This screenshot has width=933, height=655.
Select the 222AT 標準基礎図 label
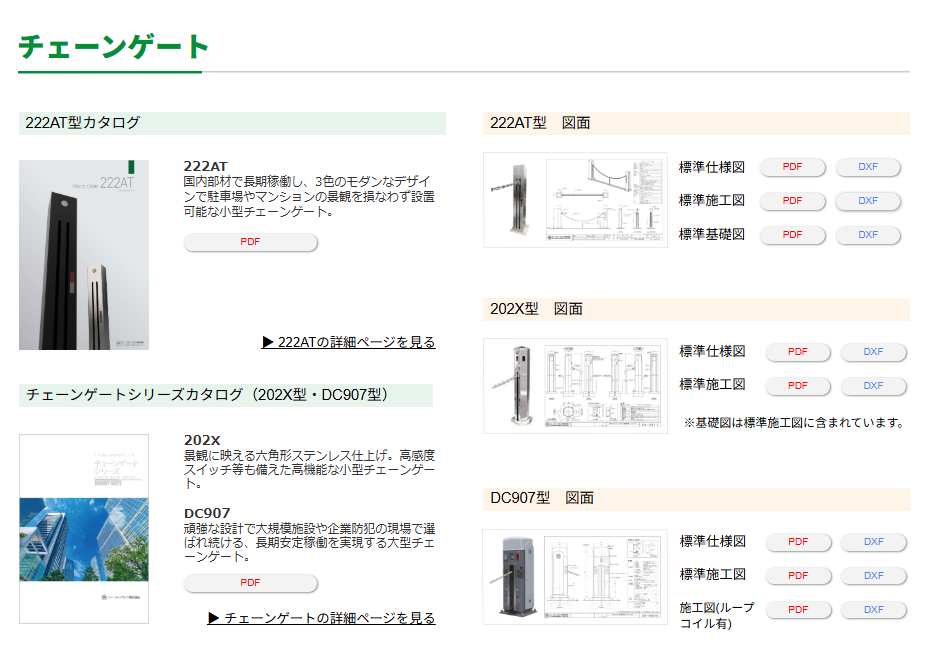(712, 235)
